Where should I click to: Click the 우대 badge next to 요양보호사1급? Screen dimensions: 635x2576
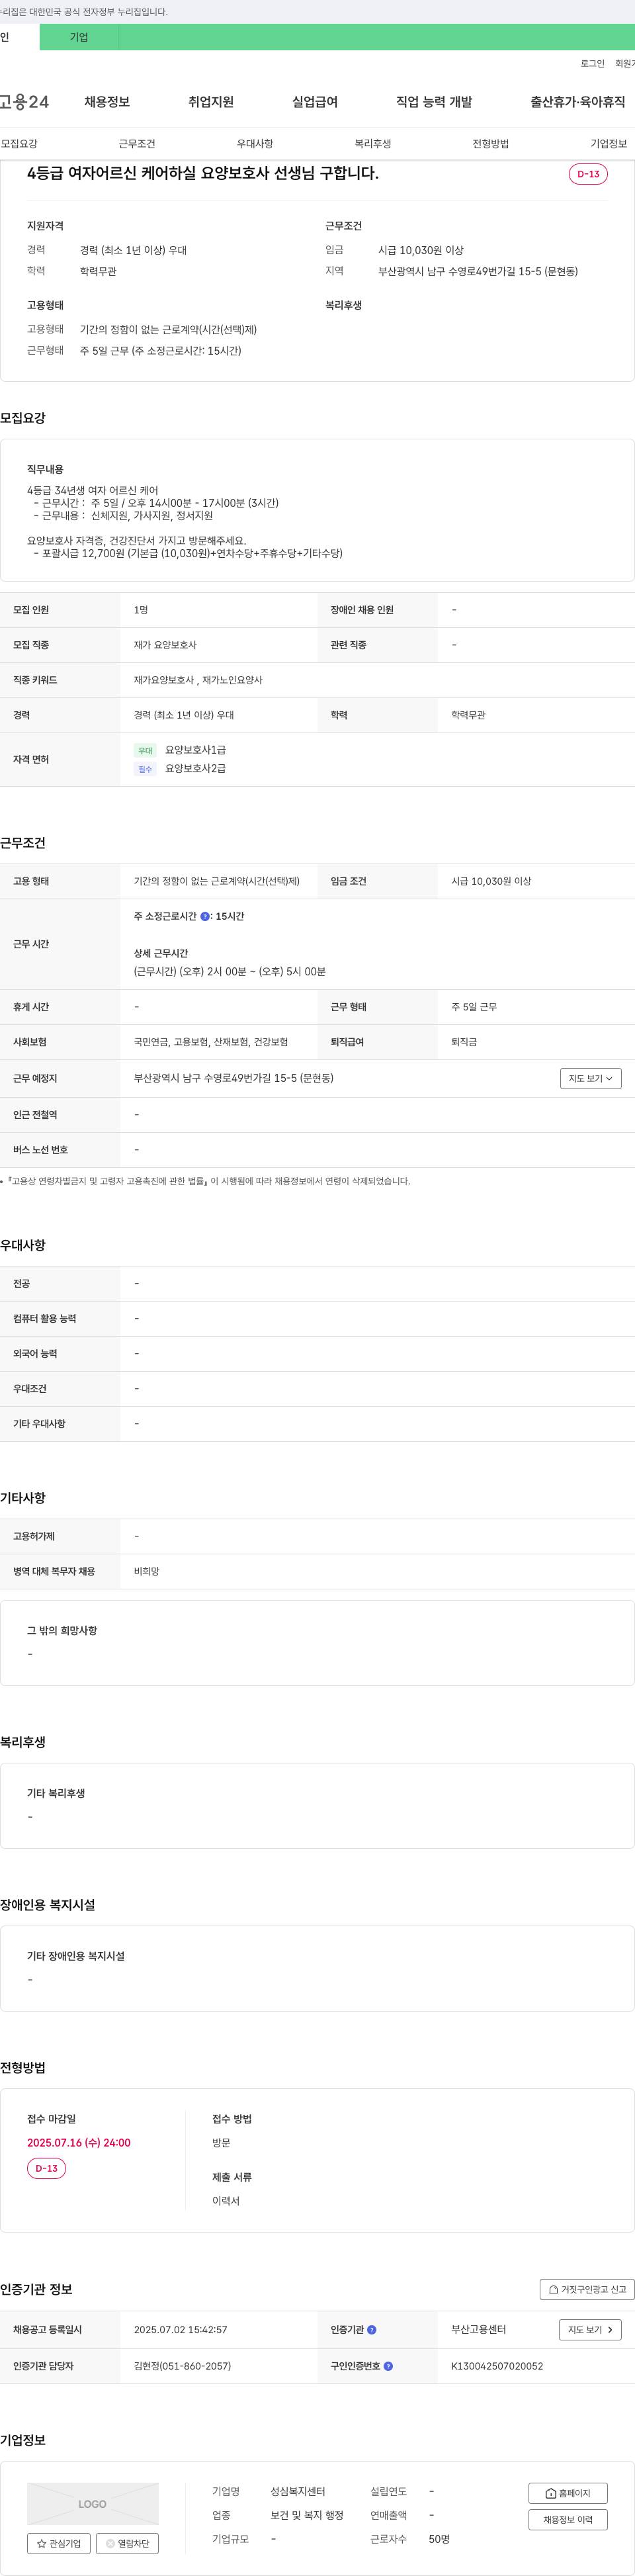click(145, 750)
